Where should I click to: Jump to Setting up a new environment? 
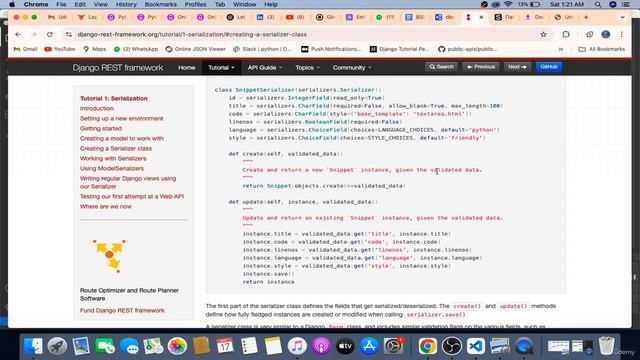pos(122,118)
